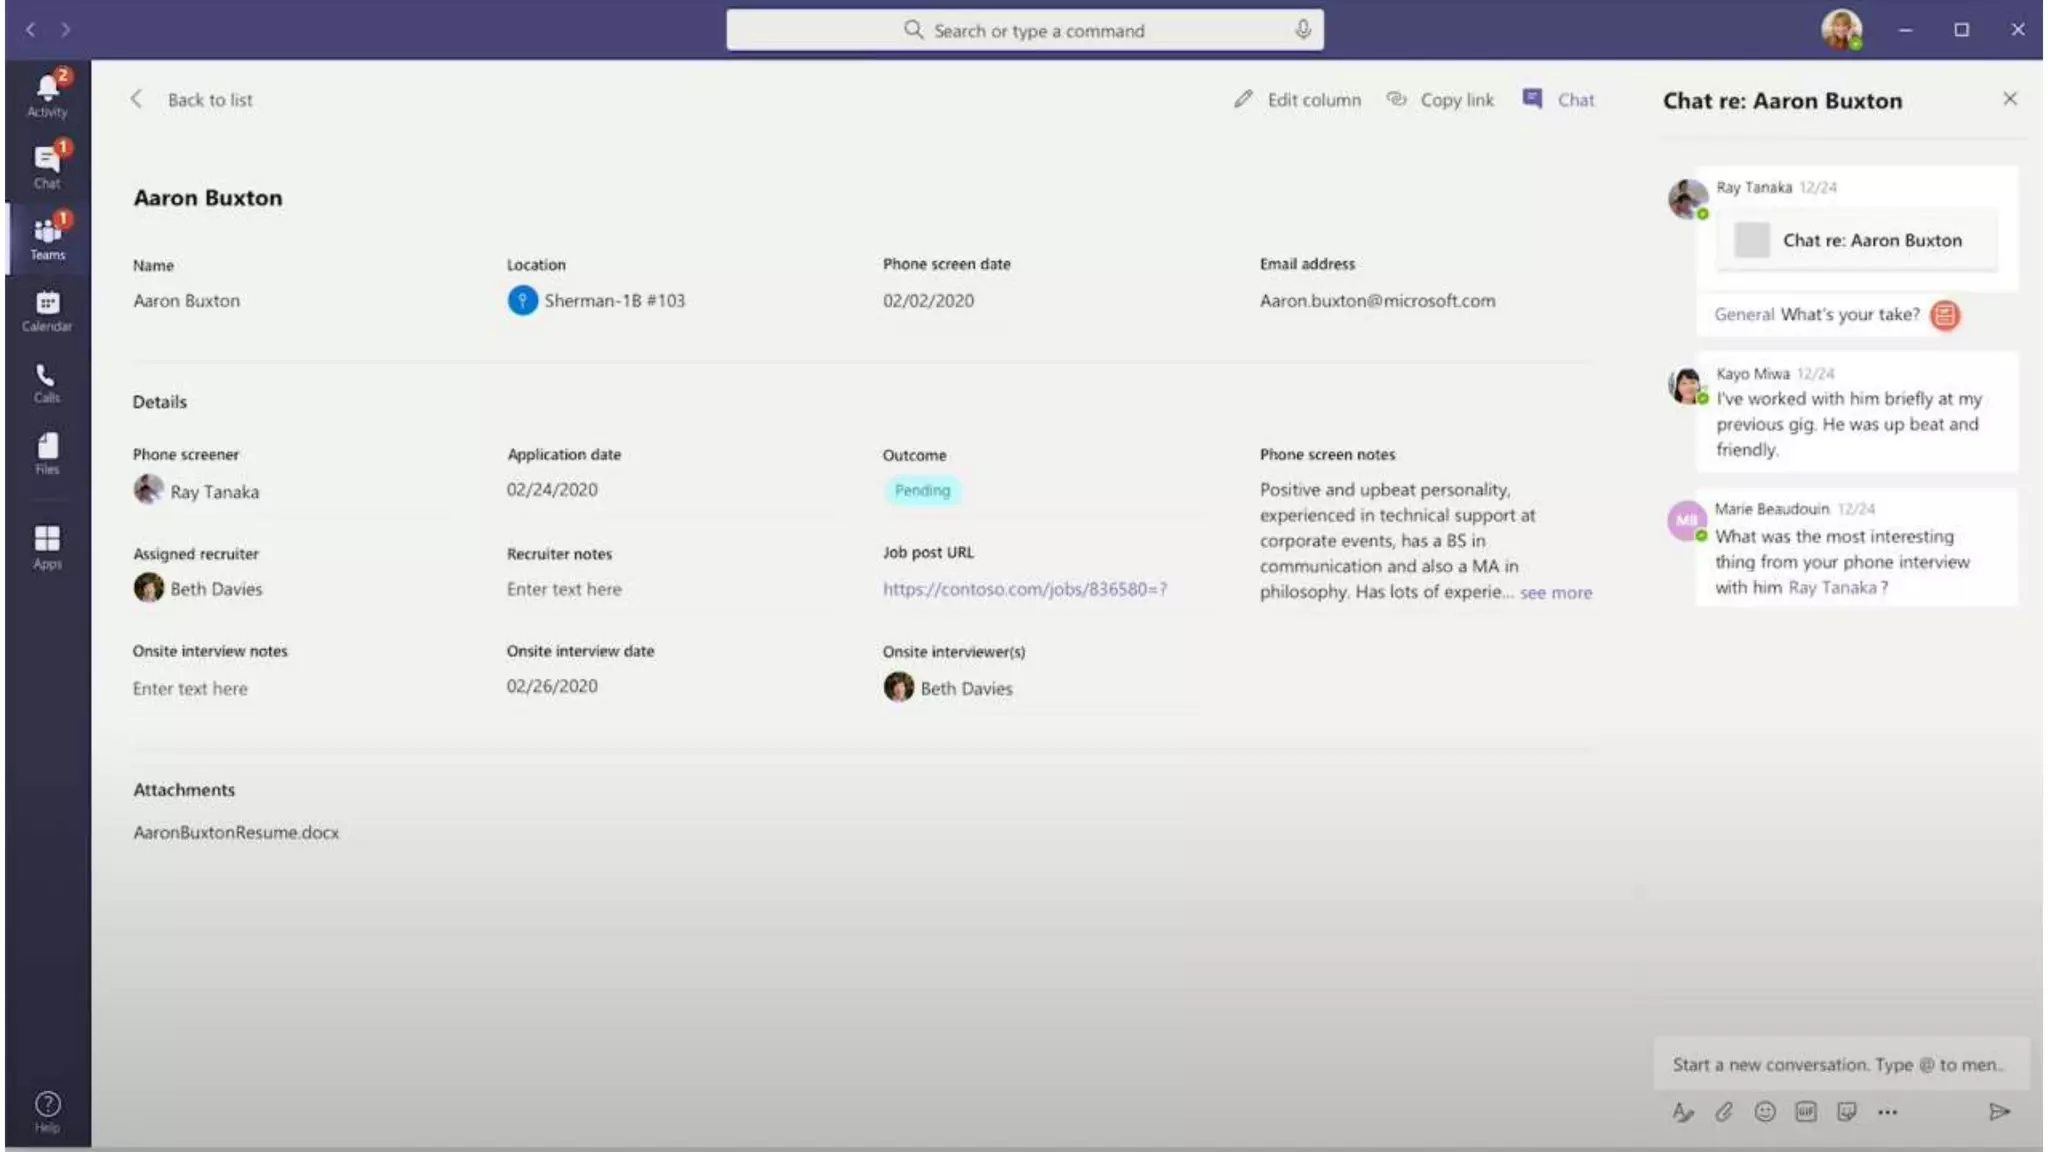Image resolution: width=2048 pixels, height=1152 pixels.
Task: Expand 'see more' in phone screen notes
Action: pyautogui.click(x=1556, y=593)
